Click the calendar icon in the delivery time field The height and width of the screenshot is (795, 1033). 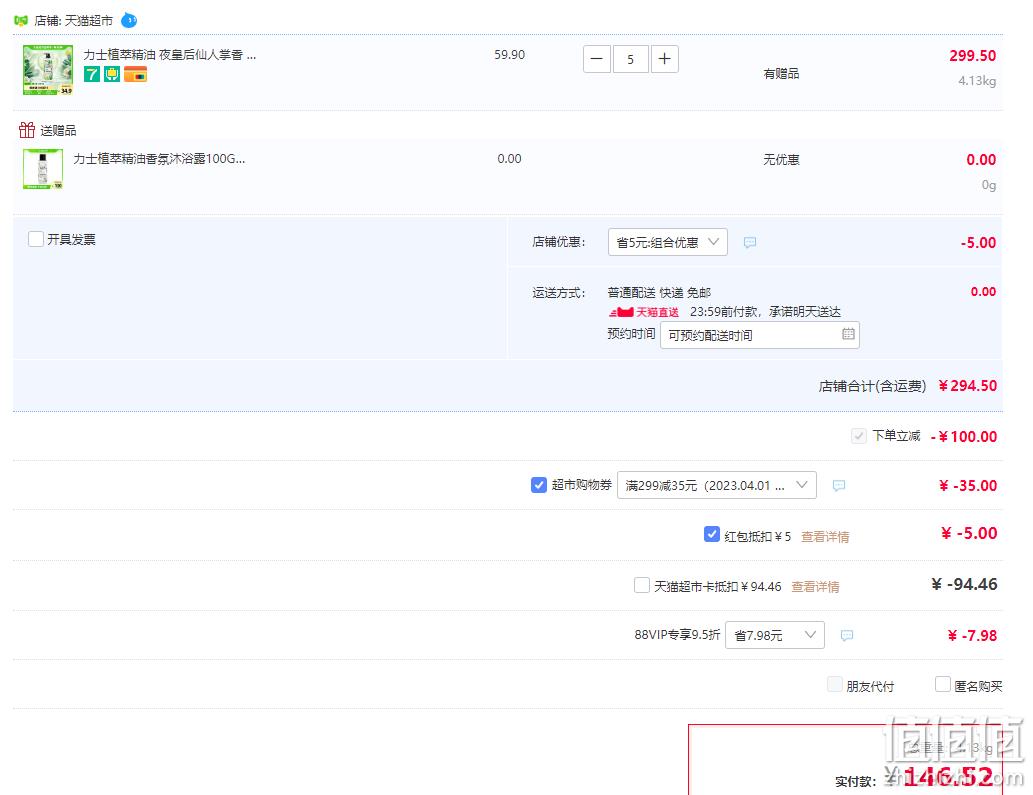point(849,334)
